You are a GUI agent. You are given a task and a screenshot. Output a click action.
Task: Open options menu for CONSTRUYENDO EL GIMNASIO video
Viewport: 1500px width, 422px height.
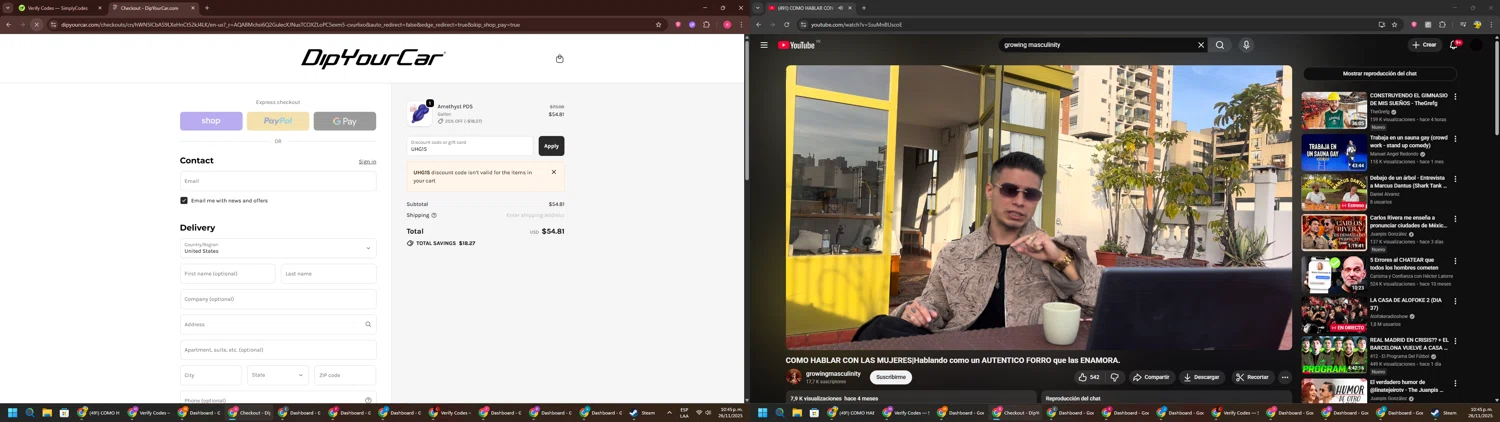click(1455, 97)
